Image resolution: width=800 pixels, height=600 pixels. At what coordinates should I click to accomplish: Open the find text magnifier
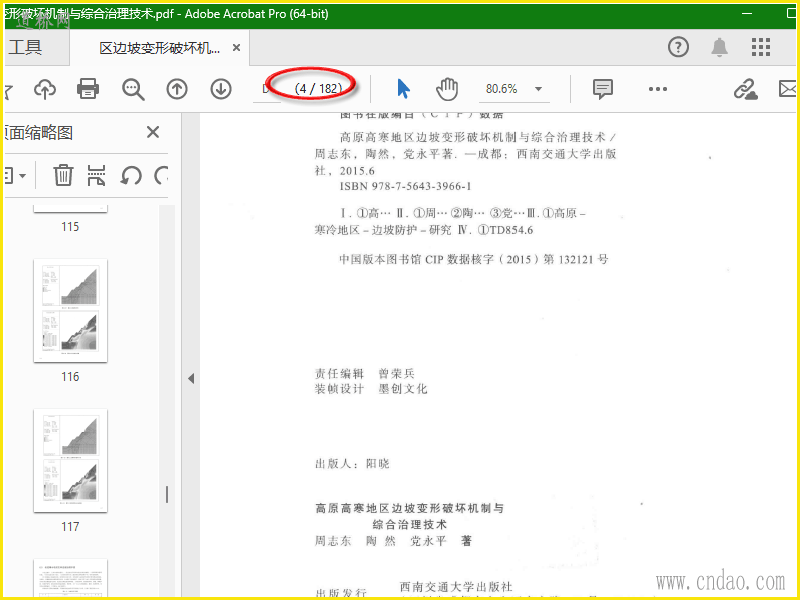tap(133, 89)
